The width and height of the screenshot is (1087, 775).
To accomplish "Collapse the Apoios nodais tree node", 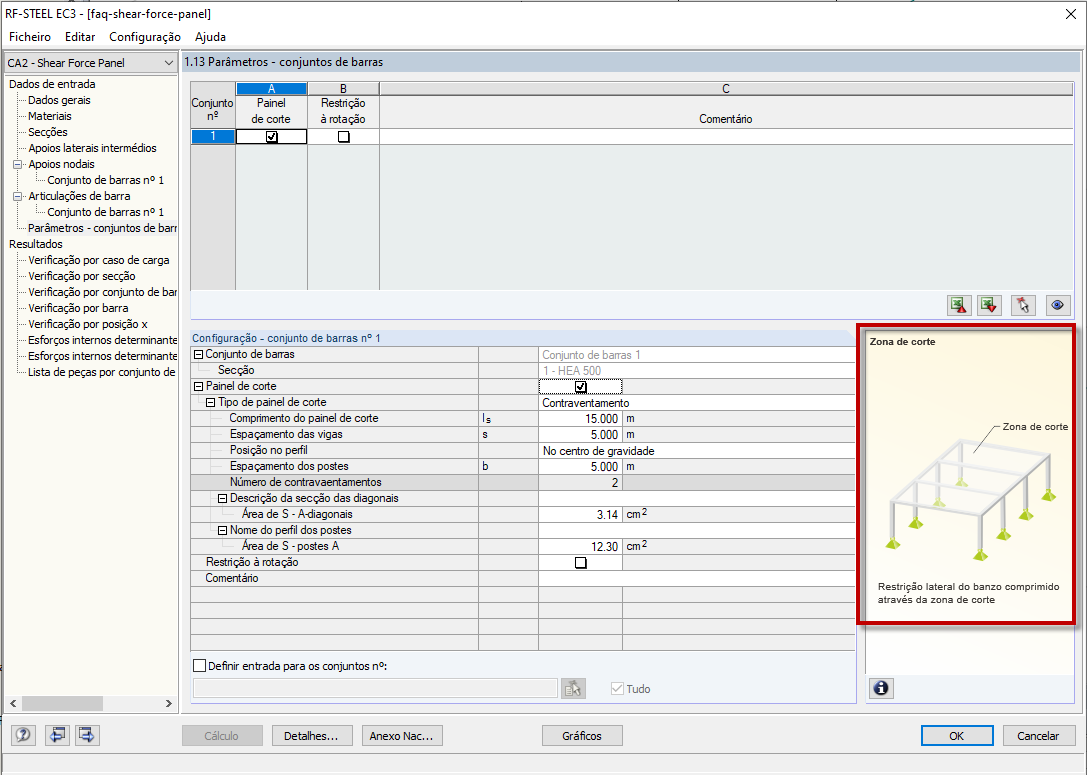I will (17, 164).
